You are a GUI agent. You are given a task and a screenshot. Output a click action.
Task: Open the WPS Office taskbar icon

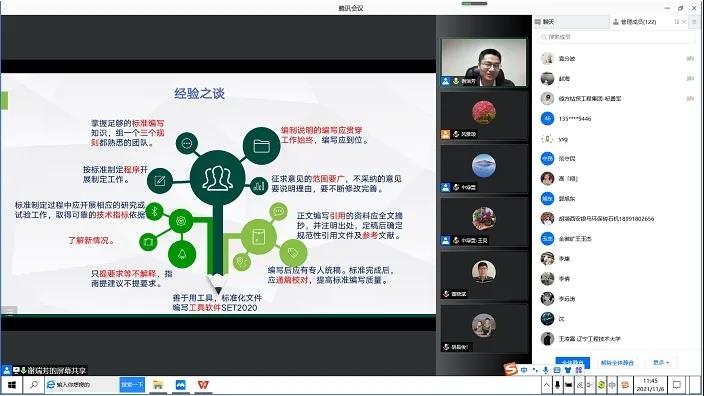203,385
